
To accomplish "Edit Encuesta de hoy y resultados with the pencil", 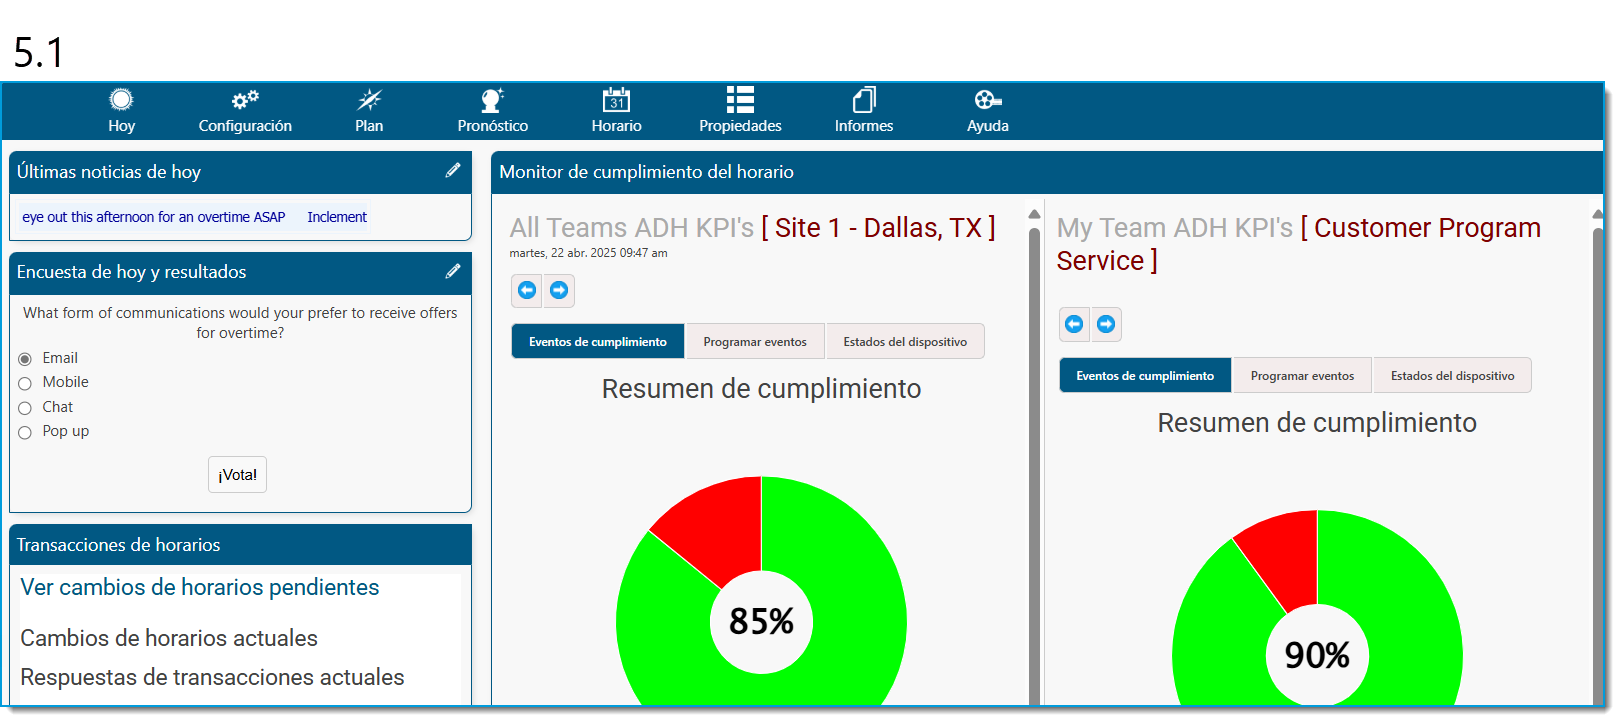I will (453, 271).
